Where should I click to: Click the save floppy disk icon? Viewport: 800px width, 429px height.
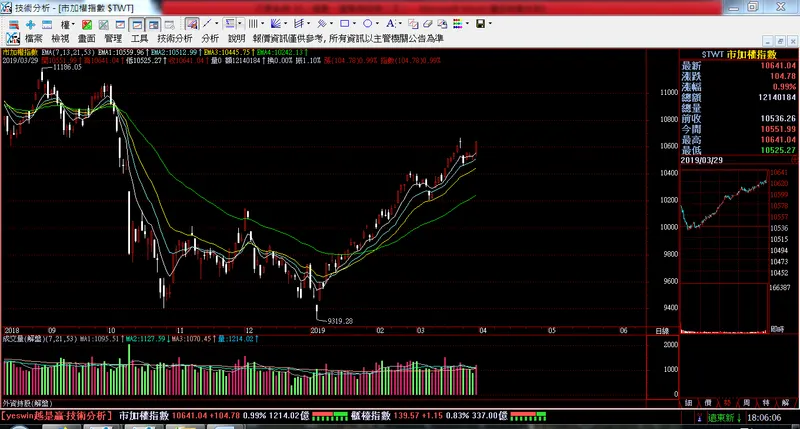pos(480,23)
